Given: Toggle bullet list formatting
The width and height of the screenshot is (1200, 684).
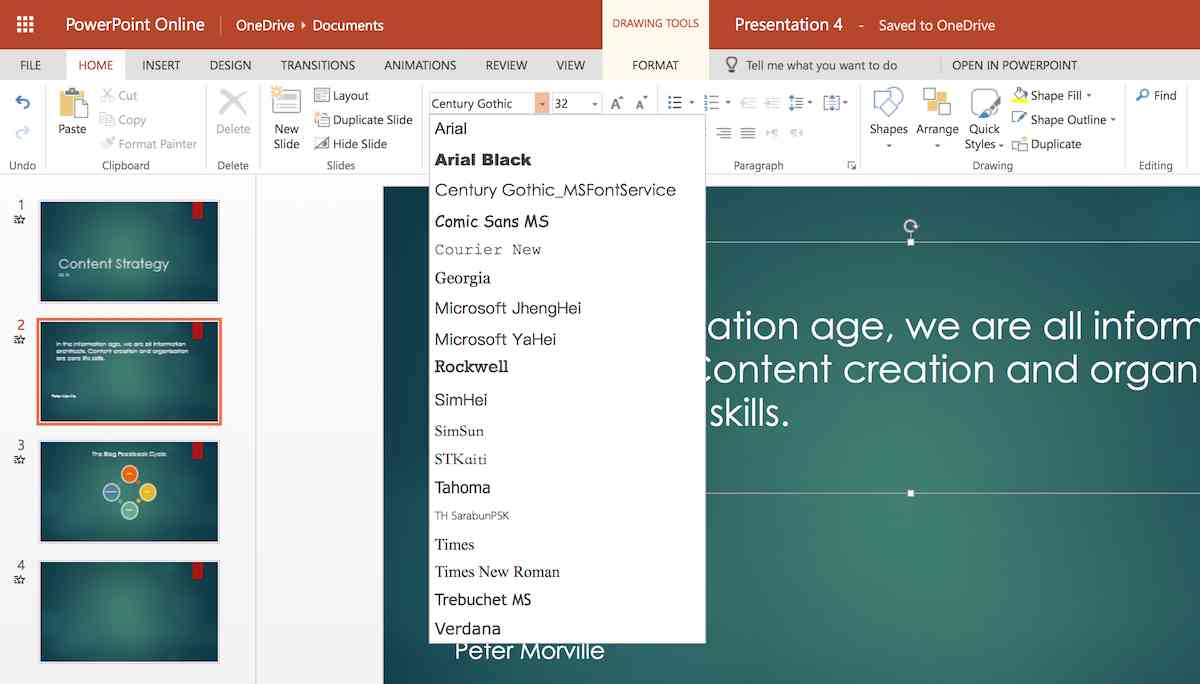Looking at the screenshot, I should click(676, 102).
